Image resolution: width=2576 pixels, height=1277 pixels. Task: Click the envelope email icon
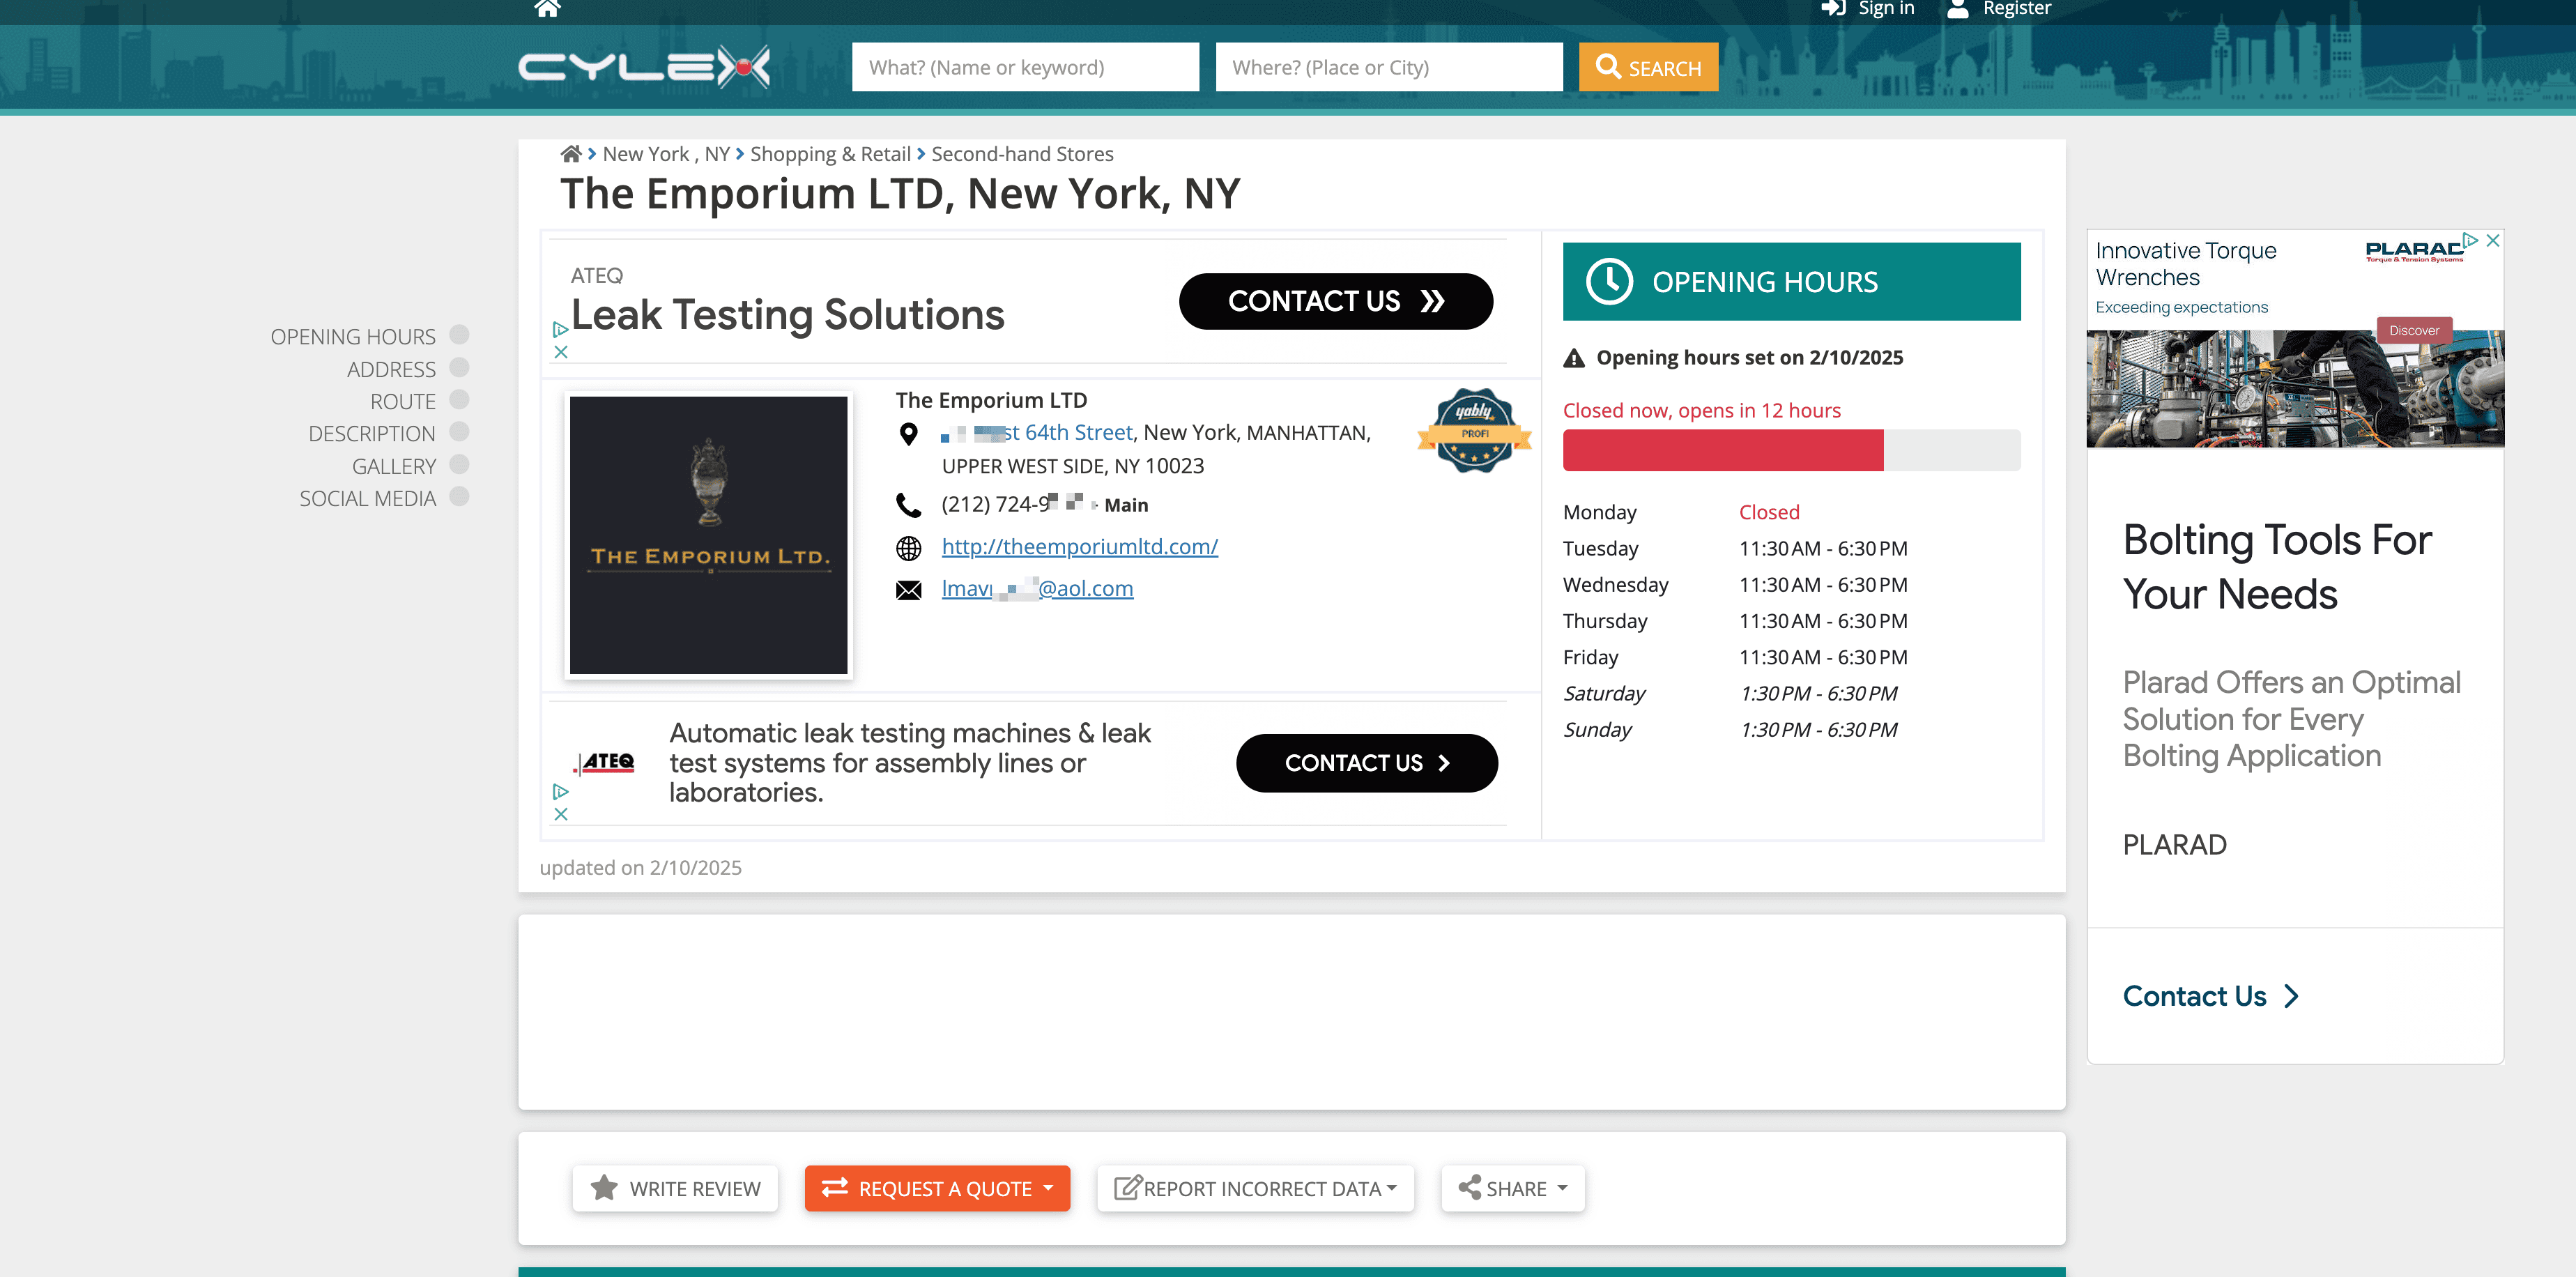(908, 590)
